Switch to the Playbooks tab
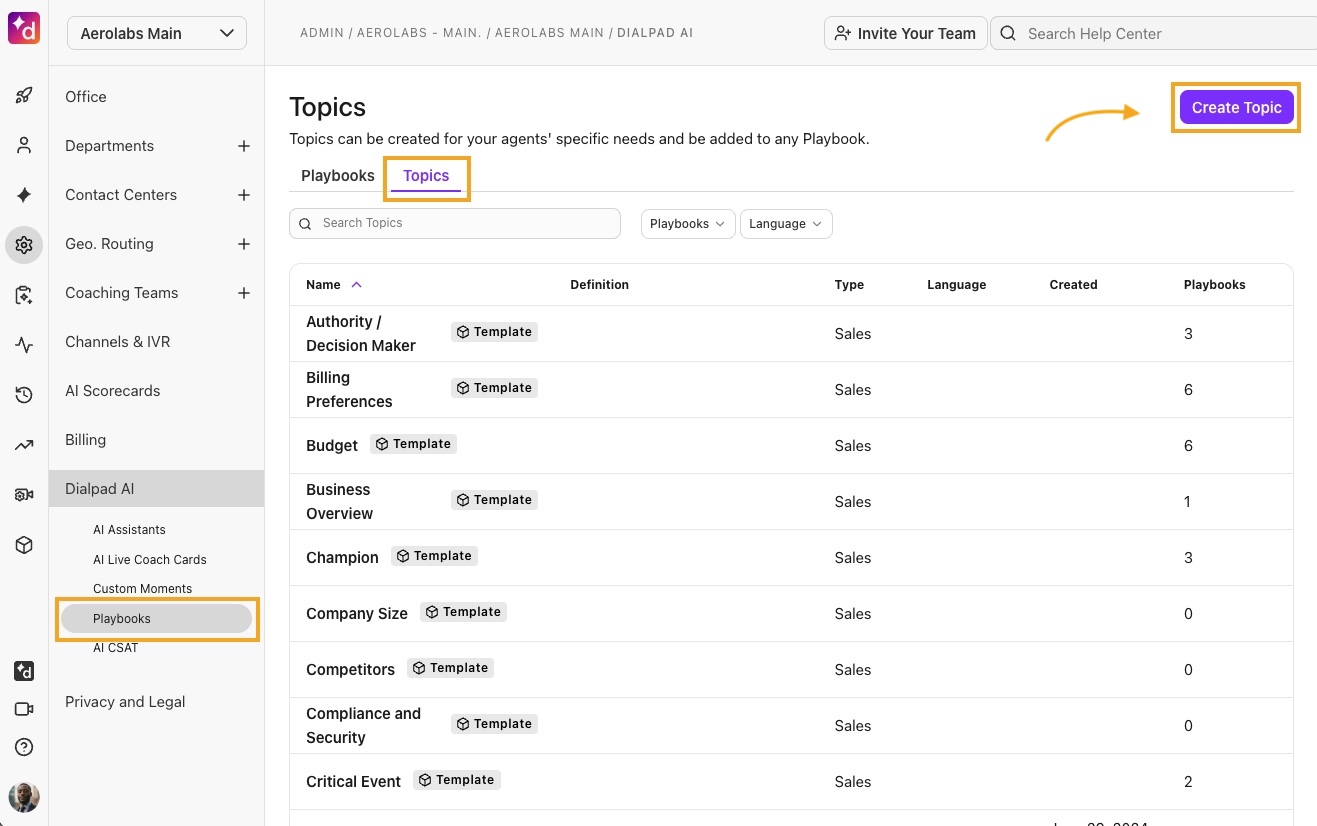The image size is (1317, 826). [x=338, y=175]
